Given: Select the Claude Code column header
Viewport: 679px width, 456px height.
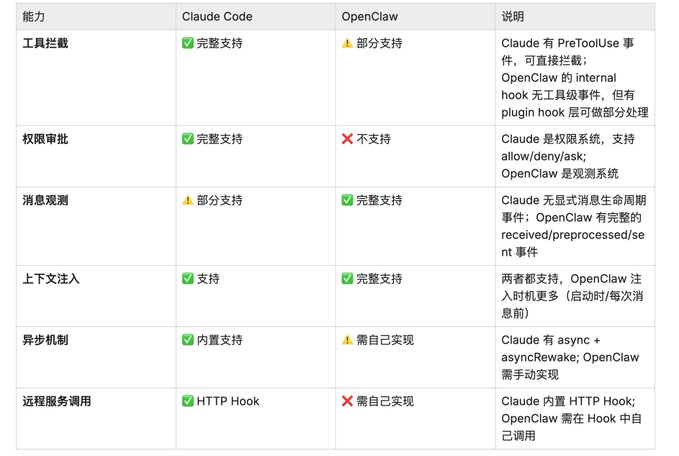Looking at the screenshot, I should [217, 16].
